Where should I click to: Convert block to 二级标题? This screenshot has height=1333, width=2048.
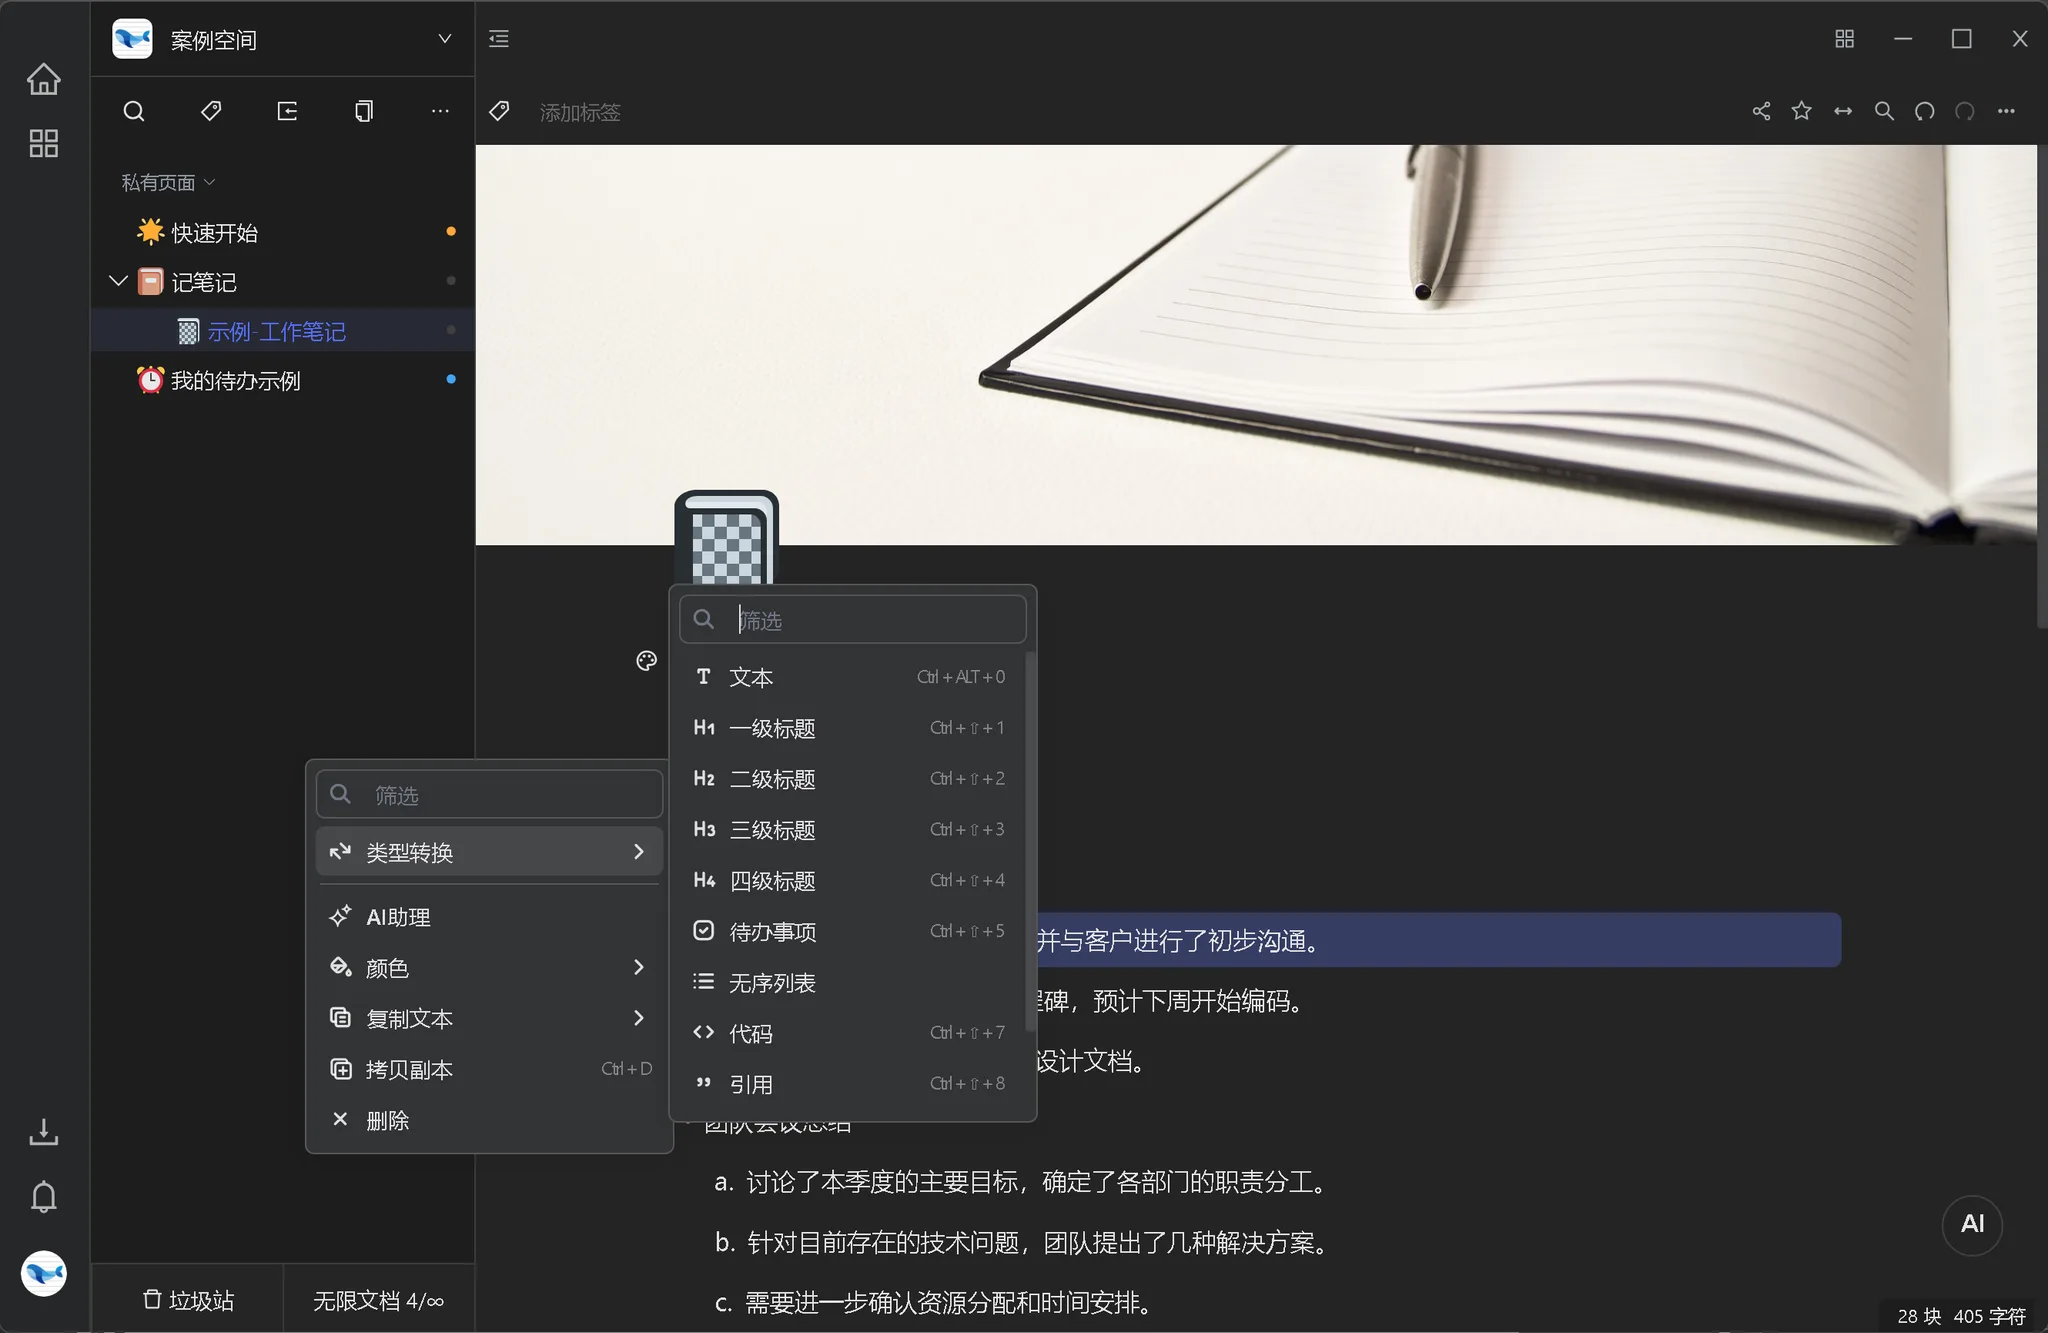click(850, 779)
